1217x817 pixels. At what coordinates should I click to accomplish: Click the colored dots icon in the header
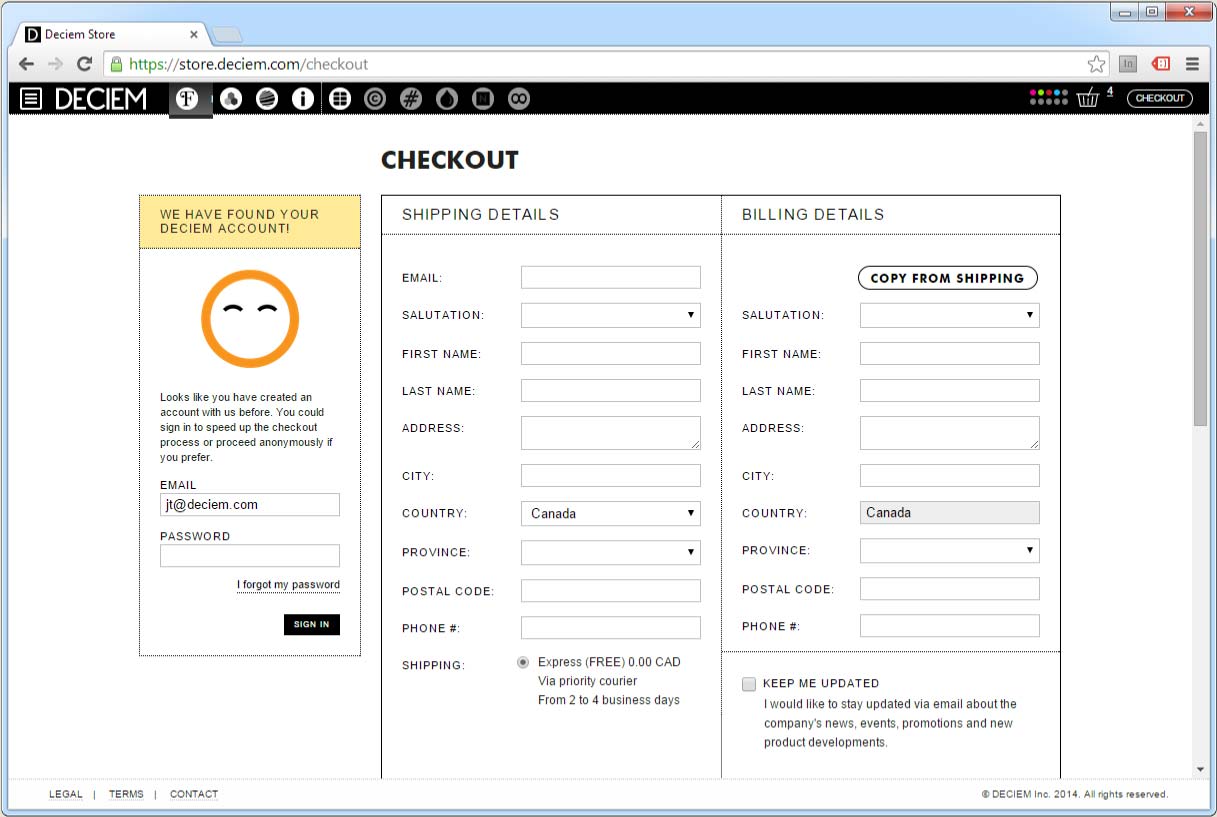(x=1049, y=97)
